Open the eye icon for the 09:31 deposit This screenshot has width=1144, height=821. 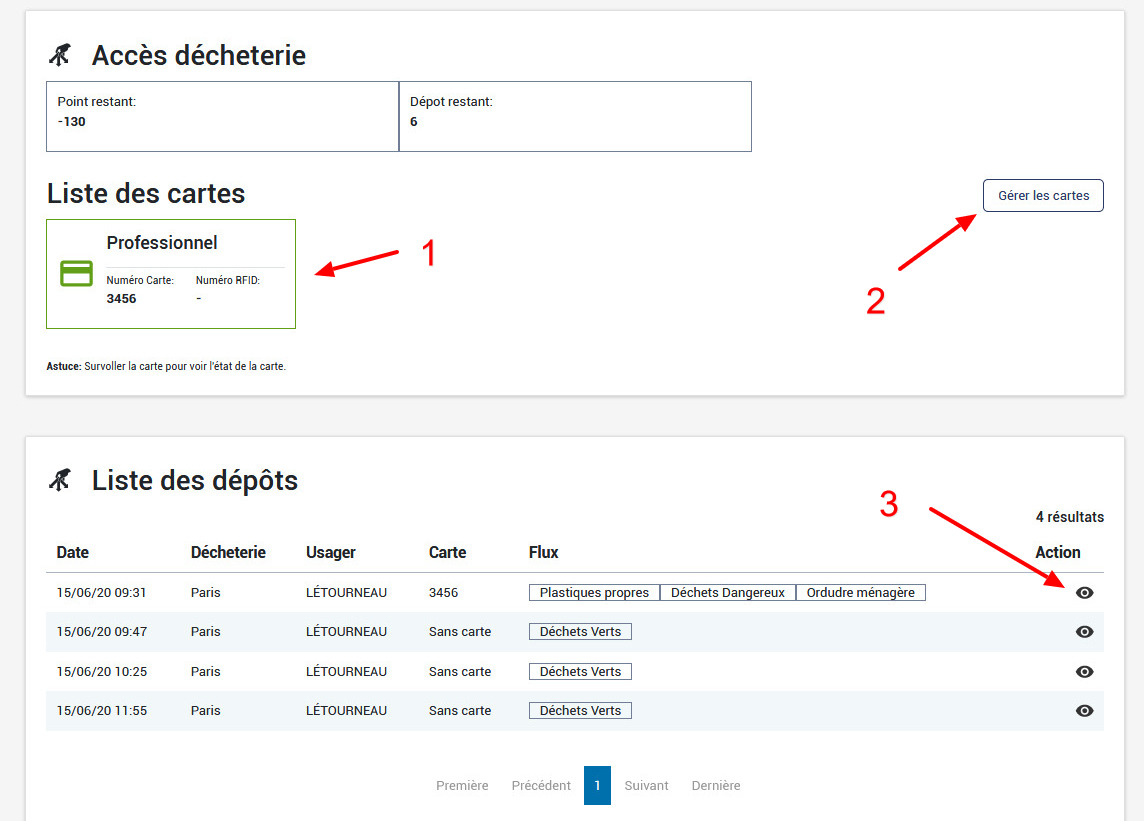1084,592
